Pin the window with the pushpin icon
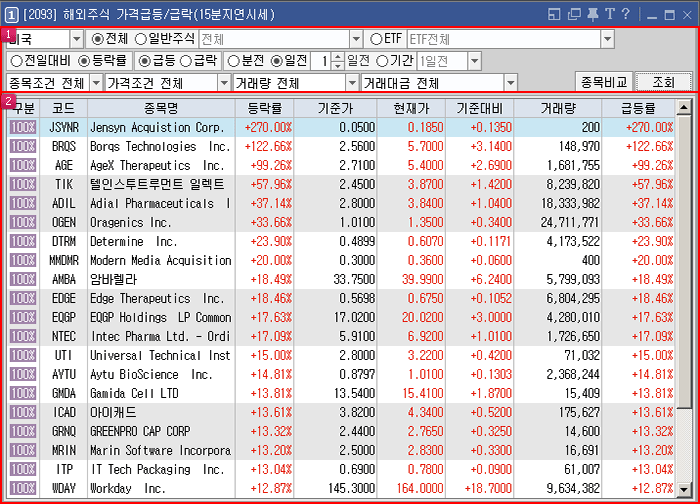Viewport: 700px width, 504px height. point(593,14)
